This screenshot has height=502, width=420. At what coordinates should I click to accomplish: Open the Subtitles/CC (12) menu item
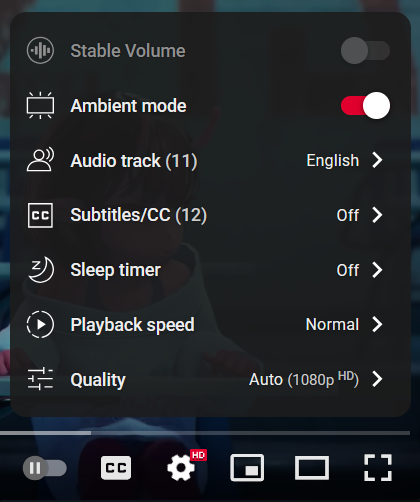(x=210, y=215)
